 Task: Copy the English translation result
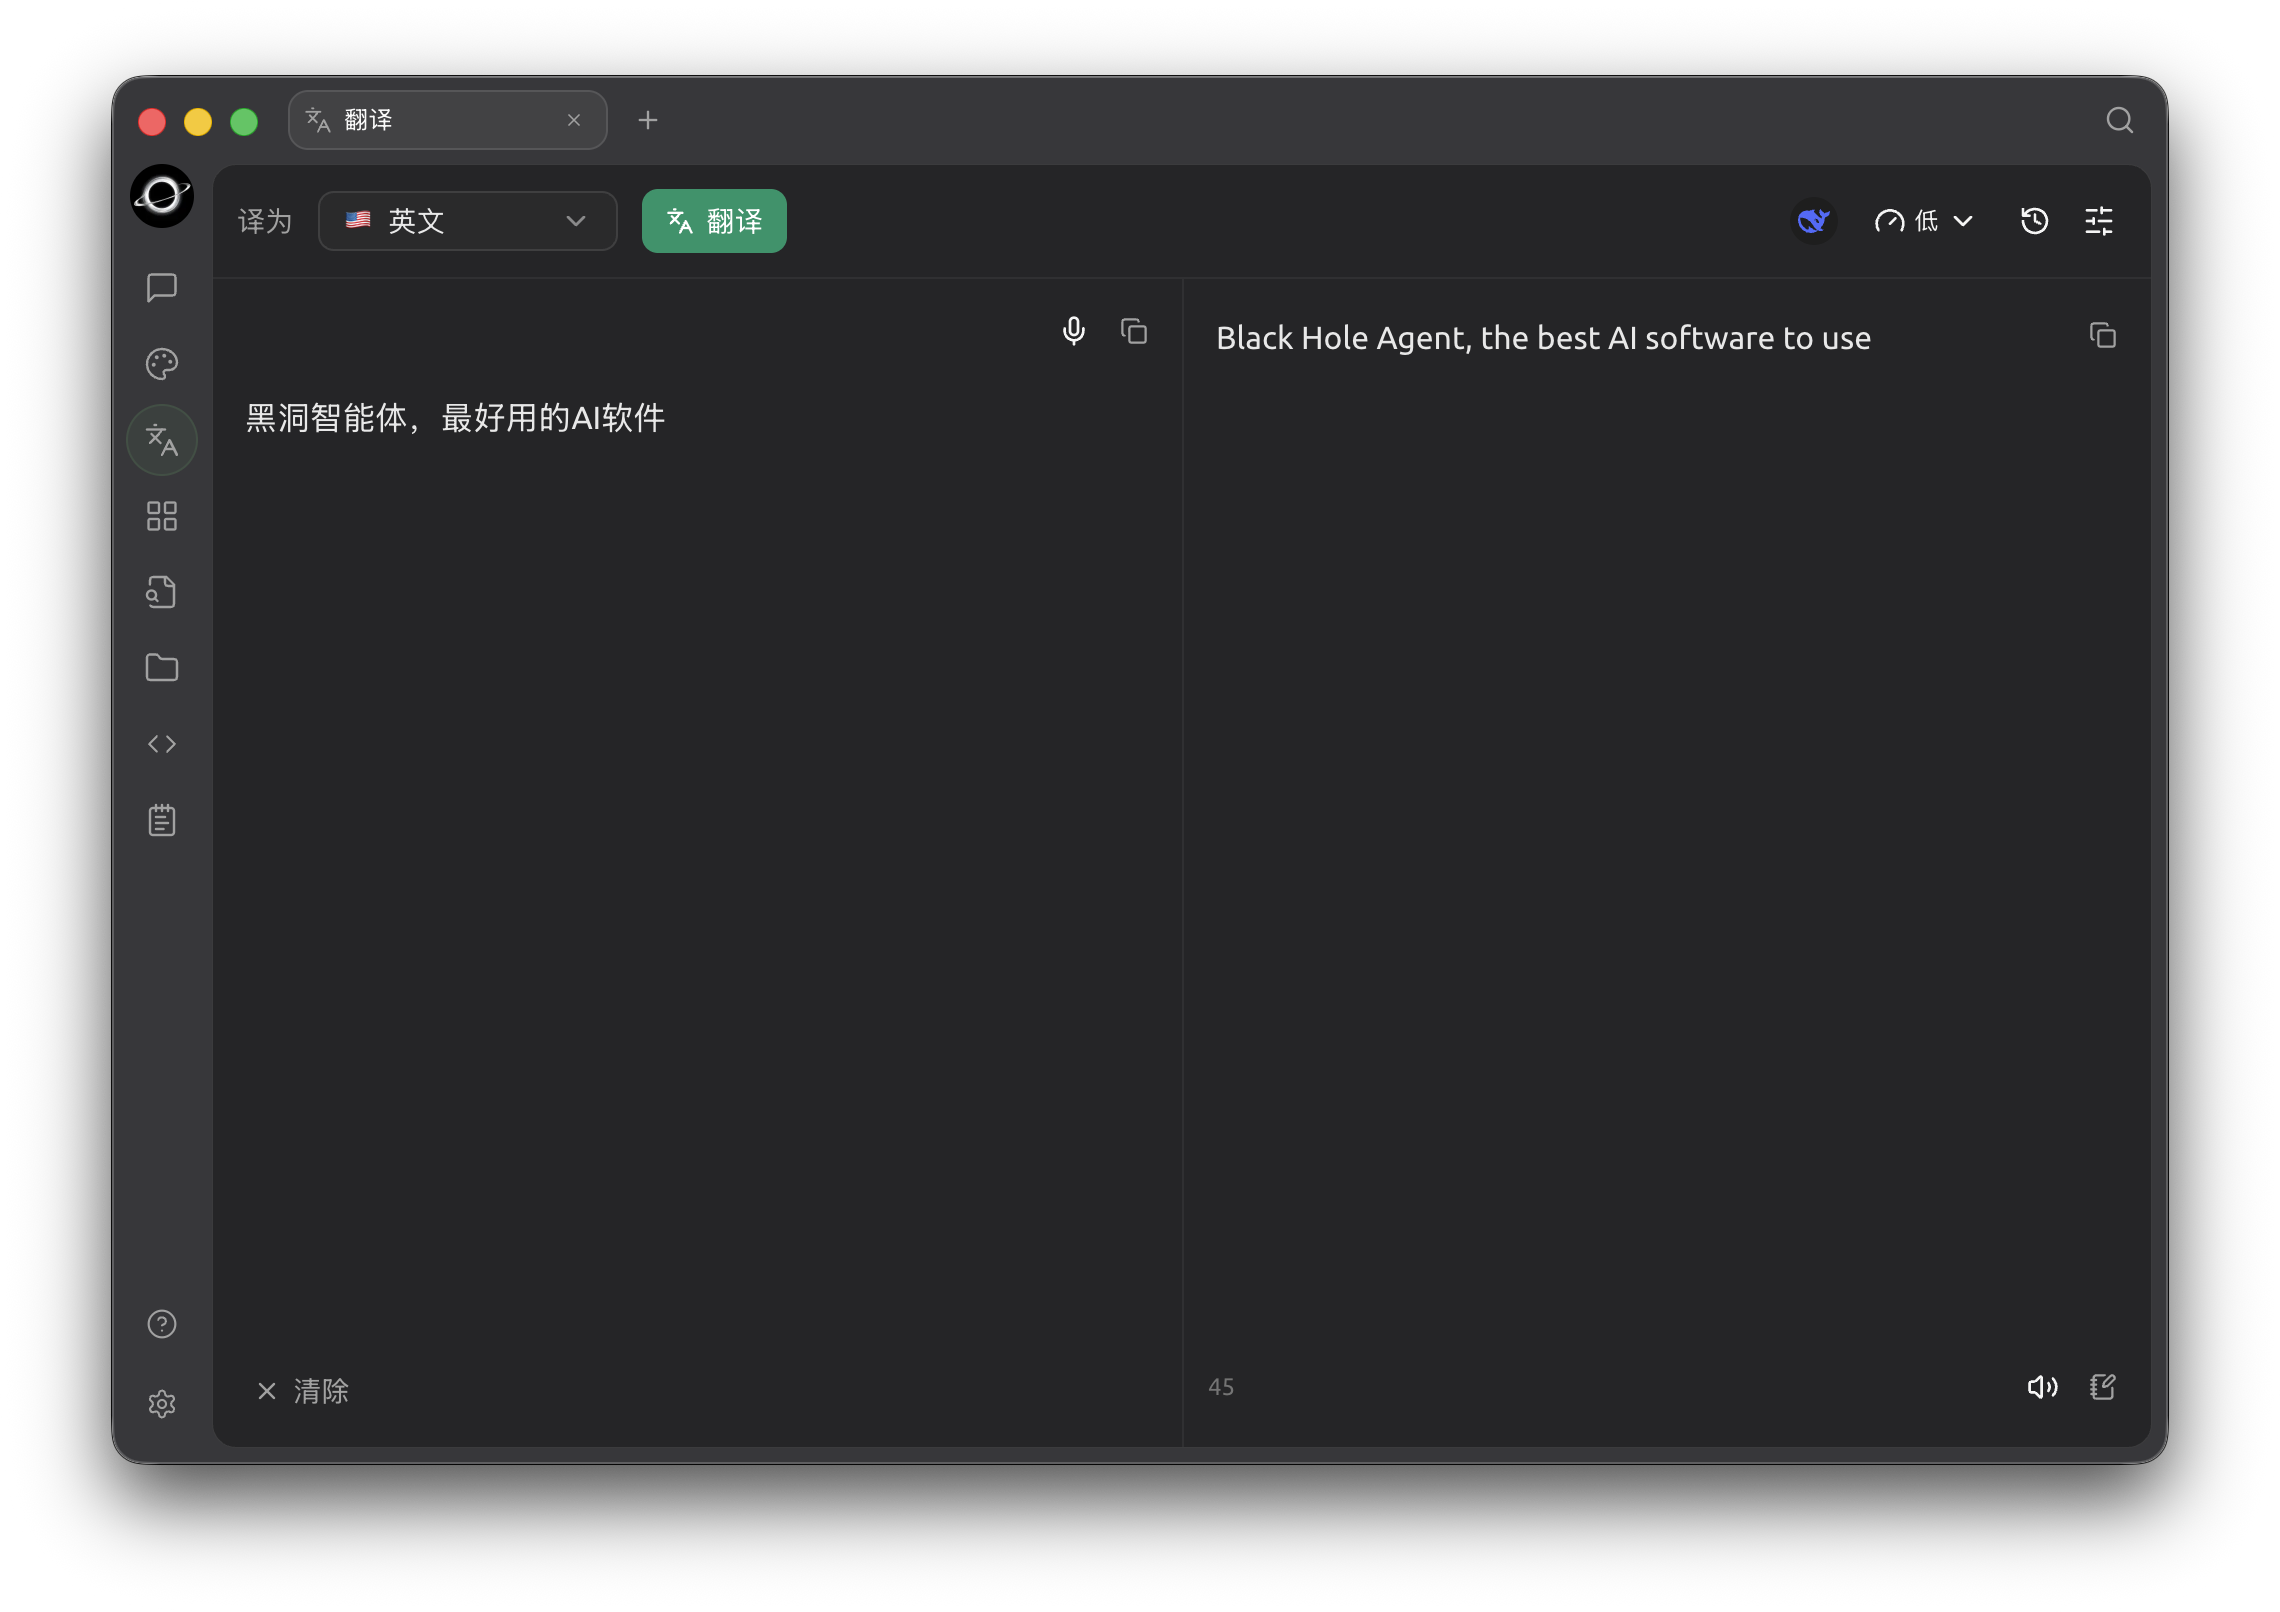(2102, 335)
